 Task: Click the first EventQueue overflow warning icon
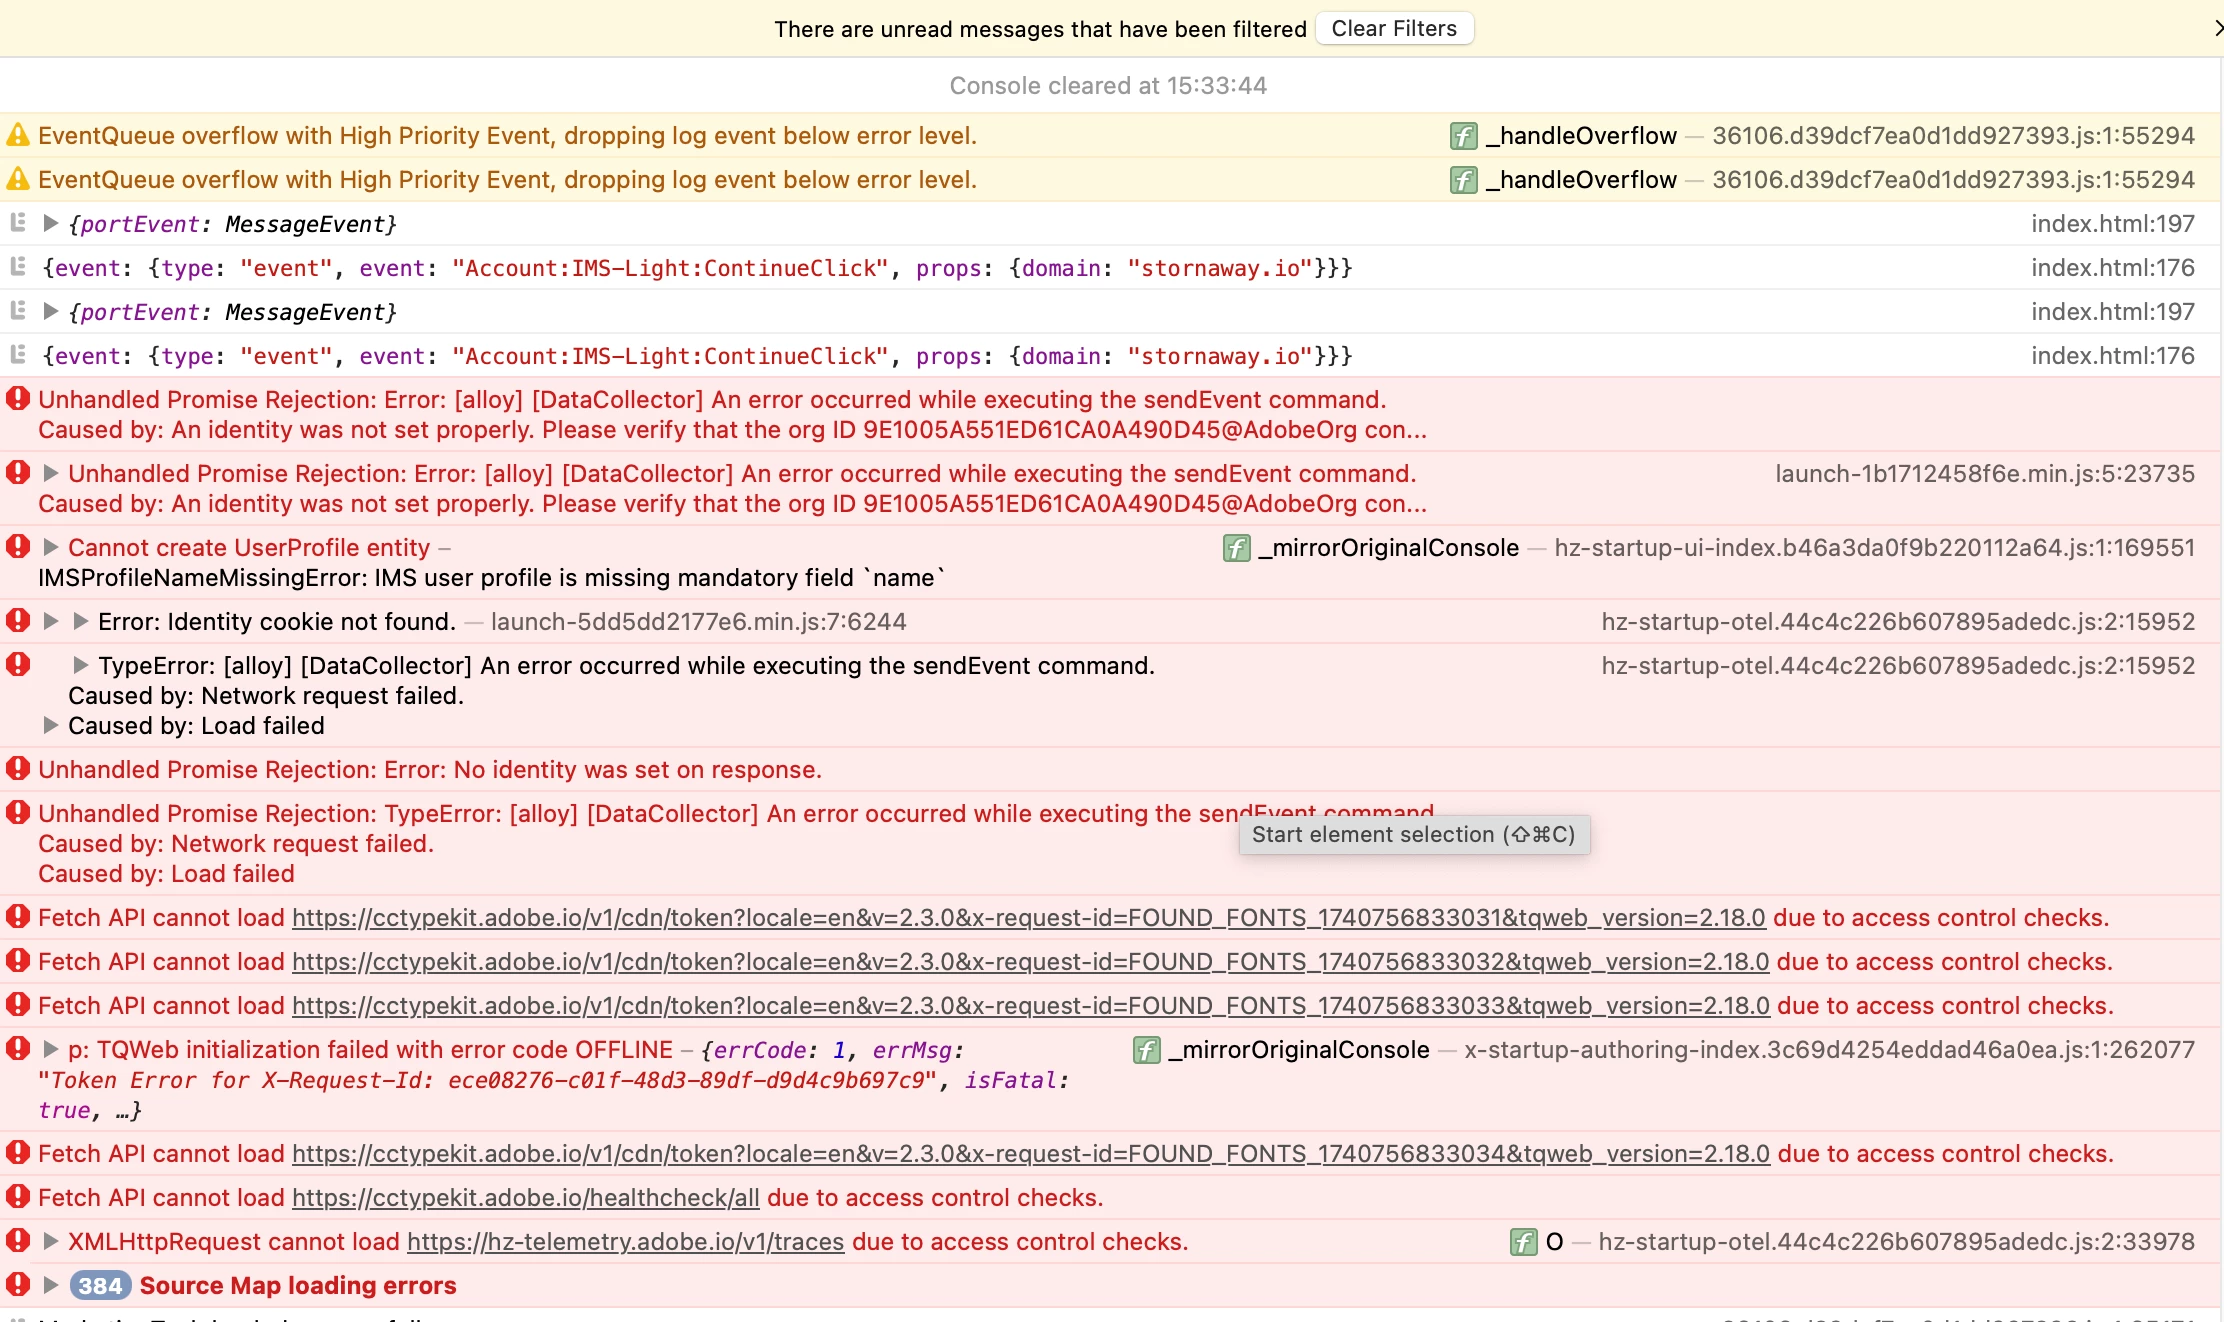(18, 135)
